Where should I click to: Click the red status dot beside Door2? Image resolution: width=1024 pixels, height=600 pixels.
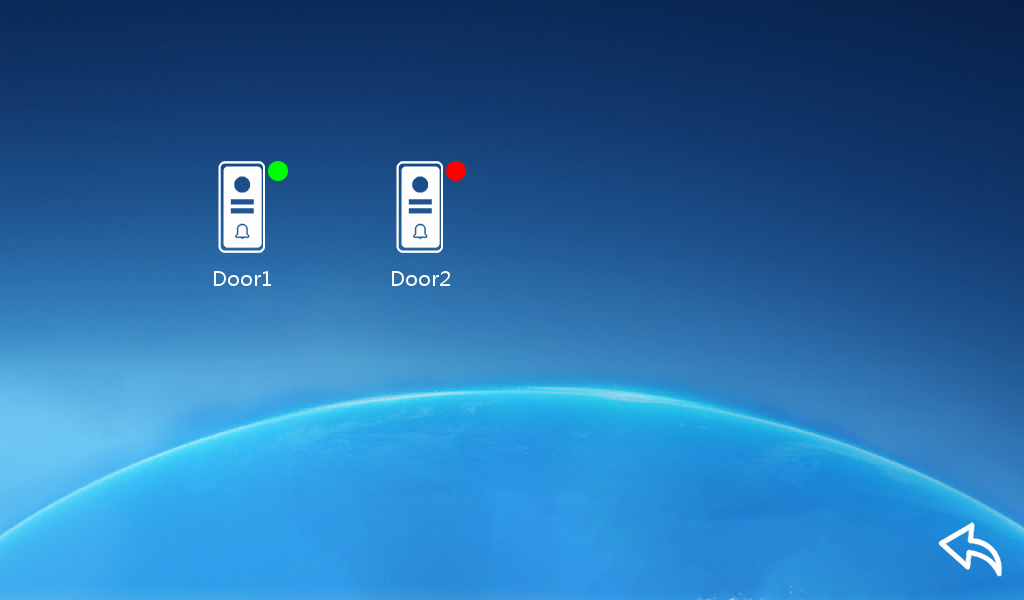coord(456,171)
